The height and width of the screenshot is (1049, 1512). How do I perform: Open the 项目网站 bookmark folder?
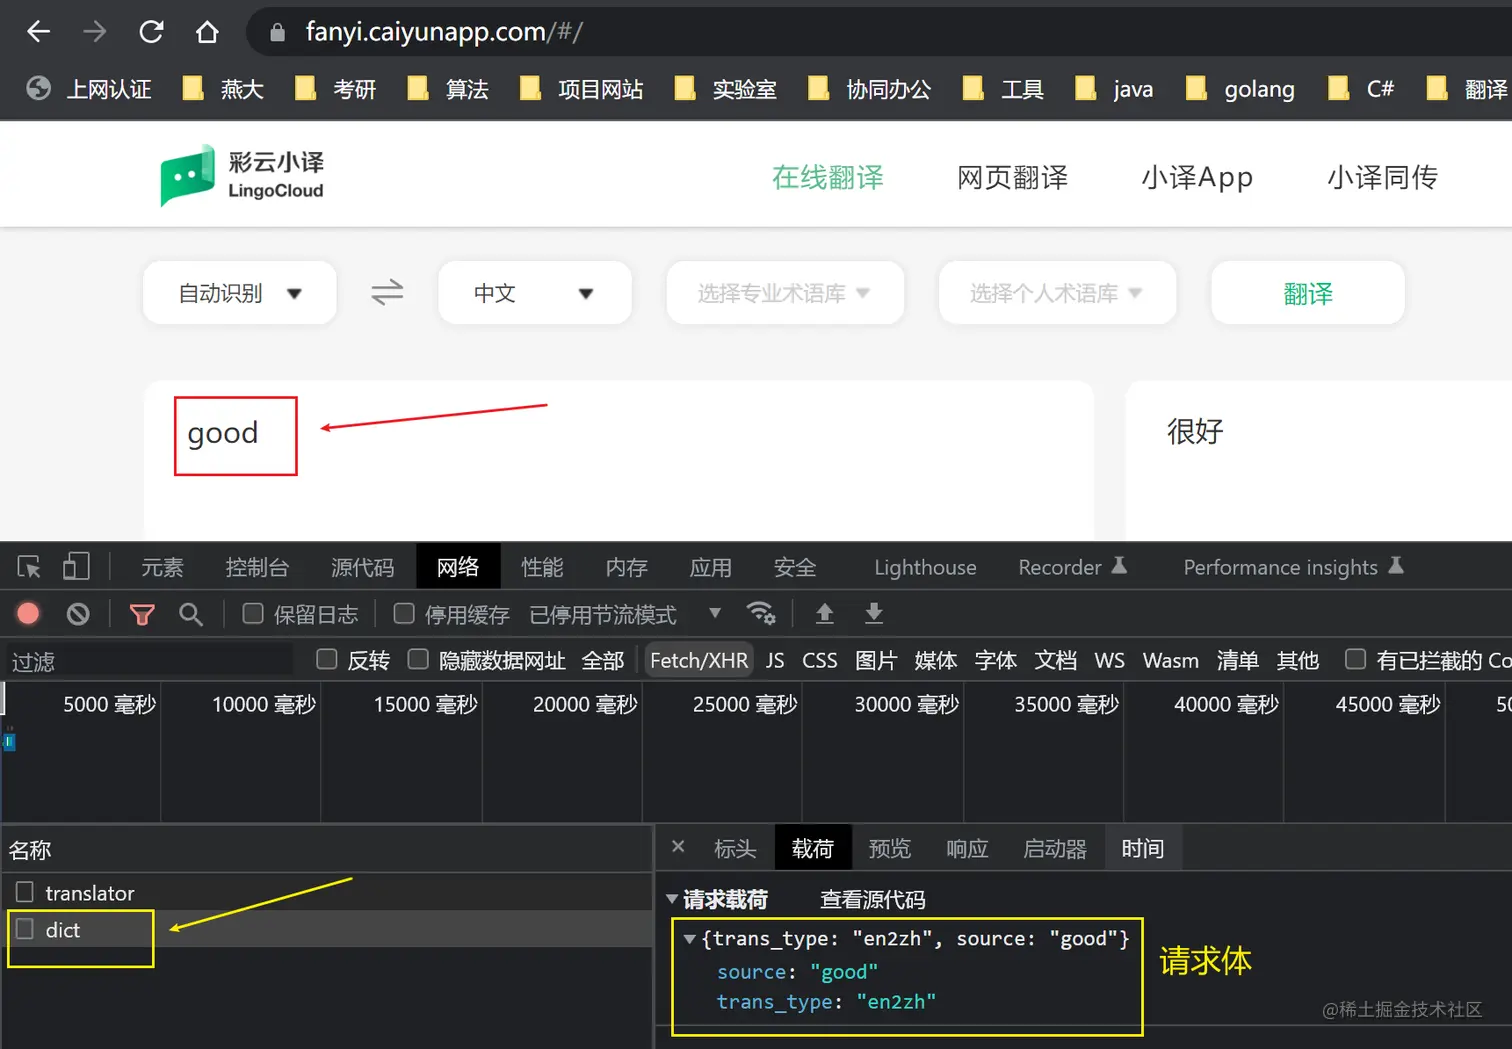coord(581,89)
